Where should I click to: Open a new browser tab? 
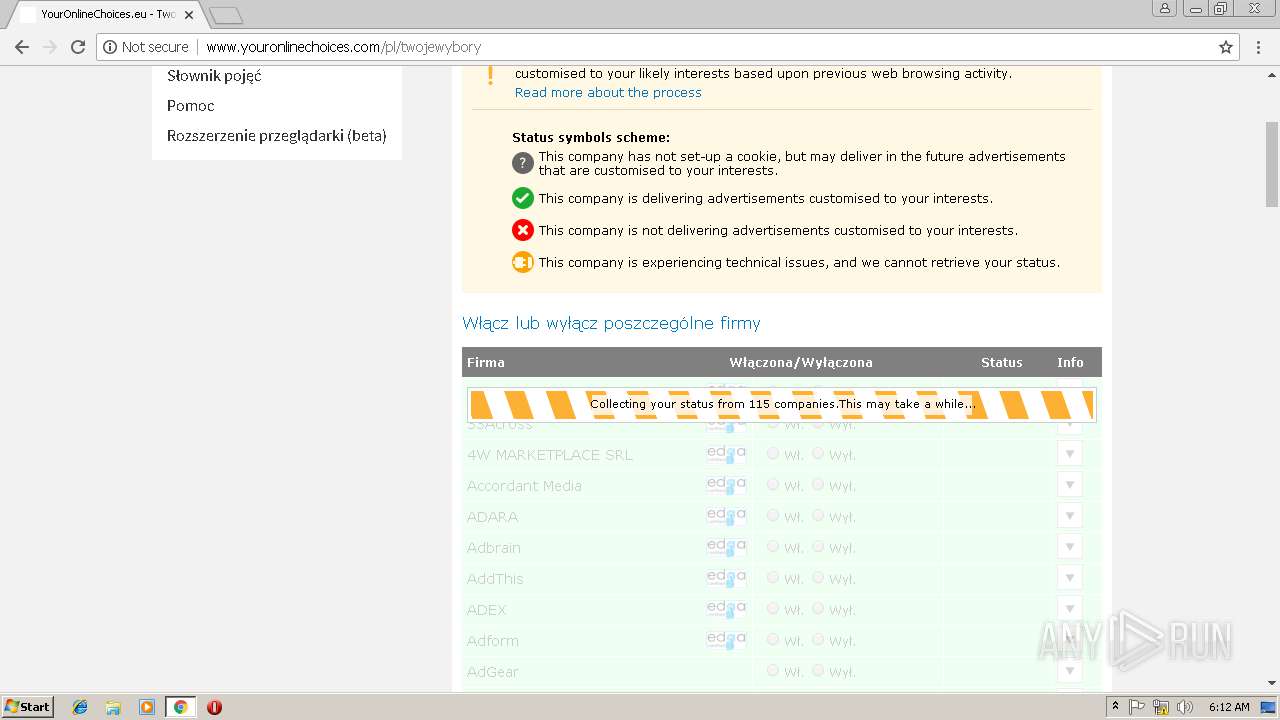[x=226, y=15]
